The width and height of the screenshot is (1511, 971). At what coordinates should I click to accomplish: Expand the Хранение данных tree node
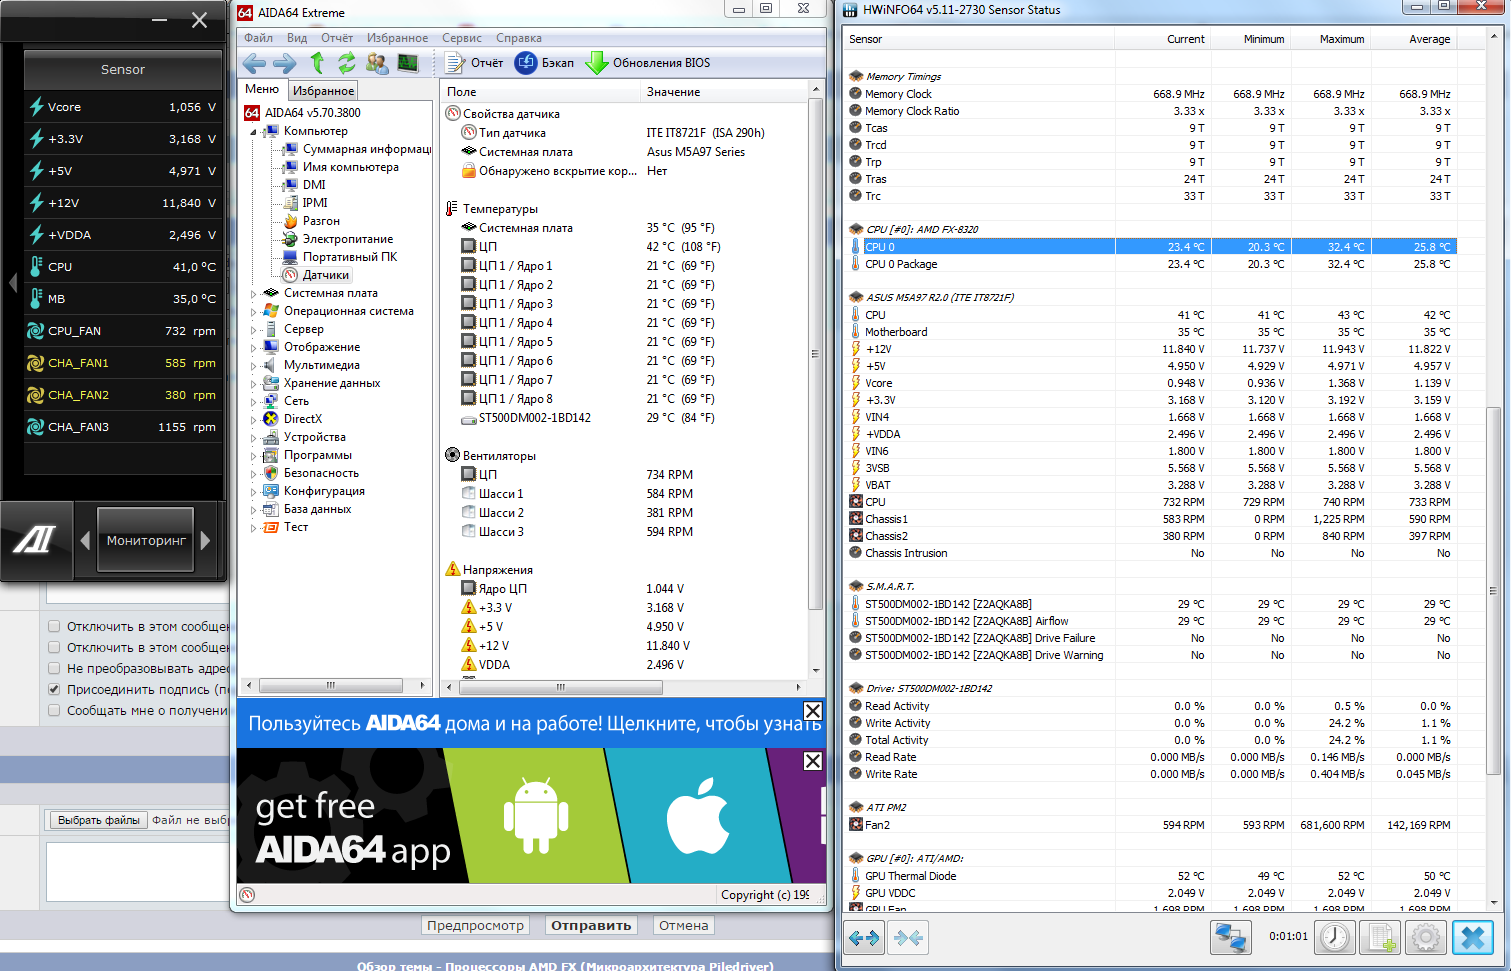point(253,383)
